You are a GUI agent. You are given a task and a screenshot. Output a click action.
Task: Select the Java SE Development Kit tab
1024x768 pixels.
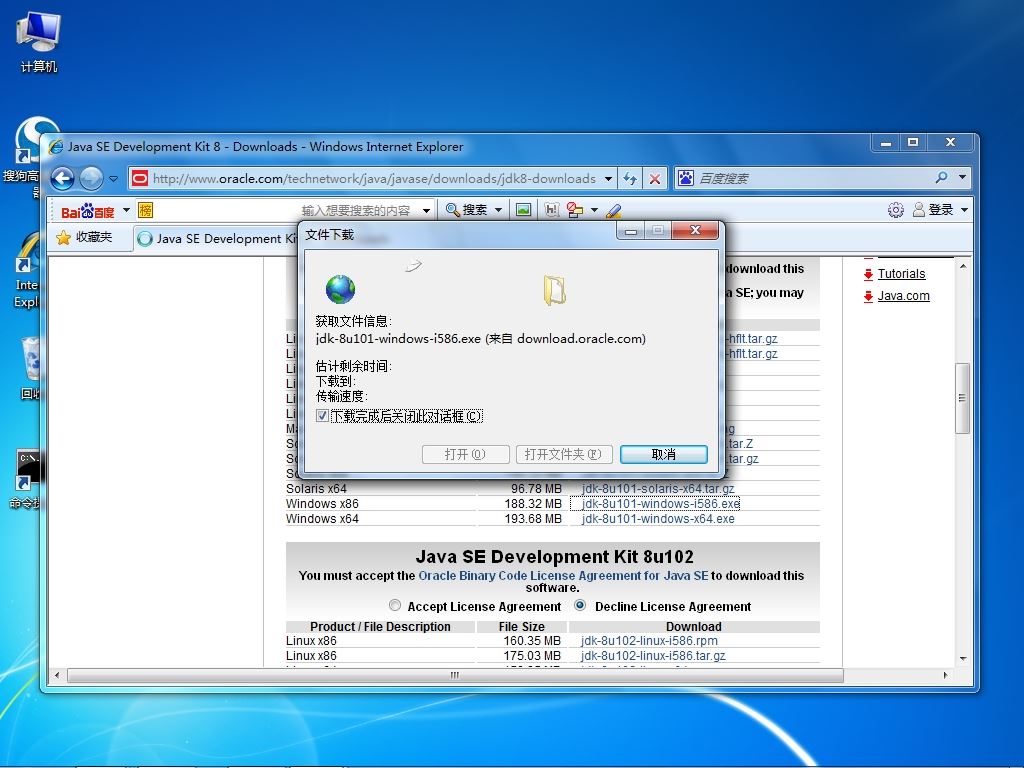[x=217, y=238]
